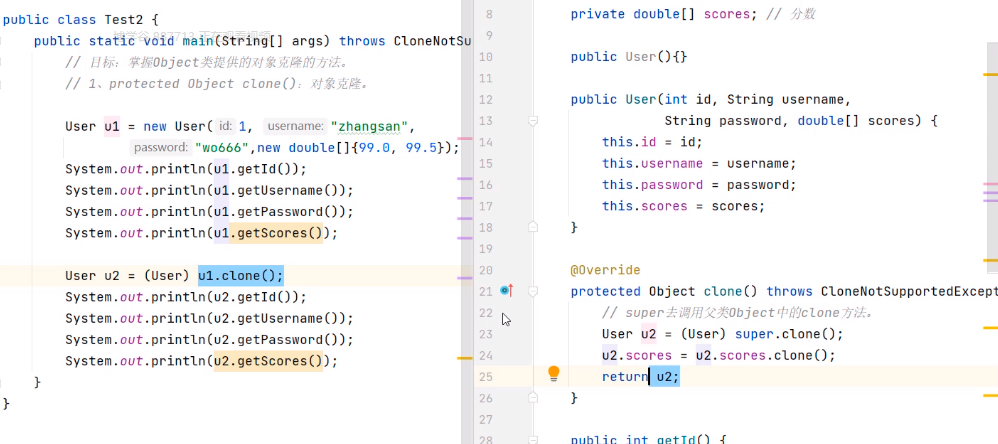
Task: Click the private double[] scores field declaration
Action: tap(664, 14)
